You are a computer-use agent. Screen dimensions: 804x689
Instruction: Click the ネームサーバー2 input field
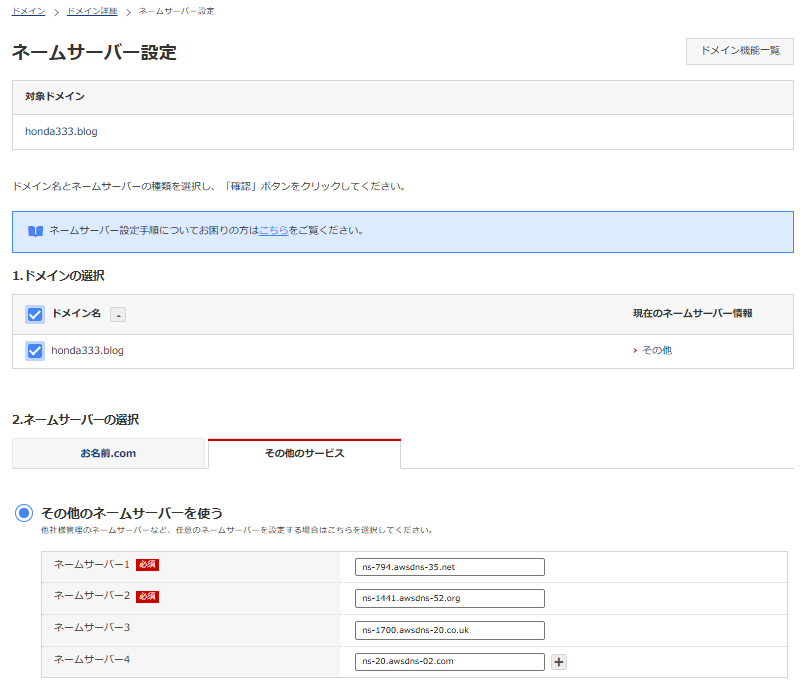coord(450,598)
